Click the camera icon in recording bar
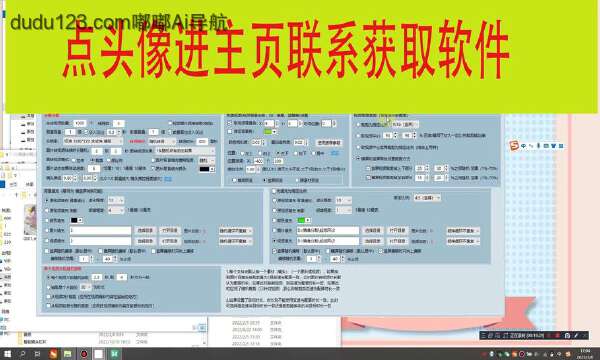The width and height of the screenshot is (600, 360). coord(567,336)
